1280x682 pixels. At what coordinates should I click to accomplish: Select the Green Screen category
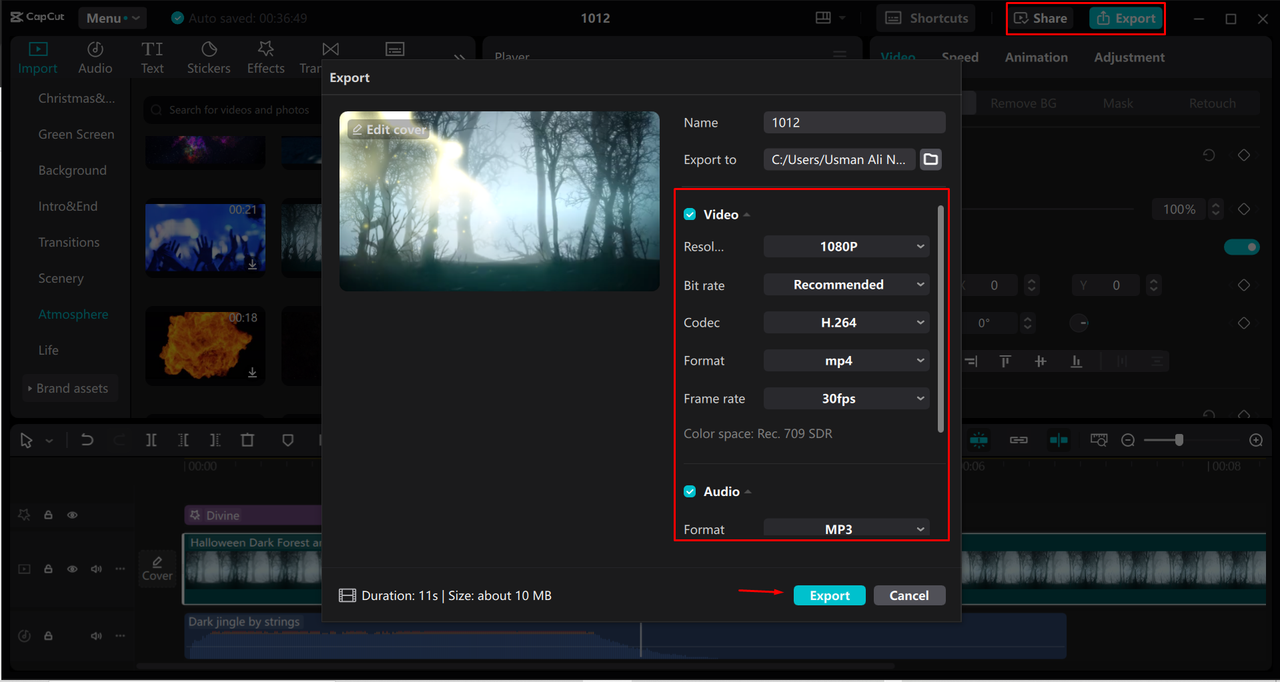(76, 134)
